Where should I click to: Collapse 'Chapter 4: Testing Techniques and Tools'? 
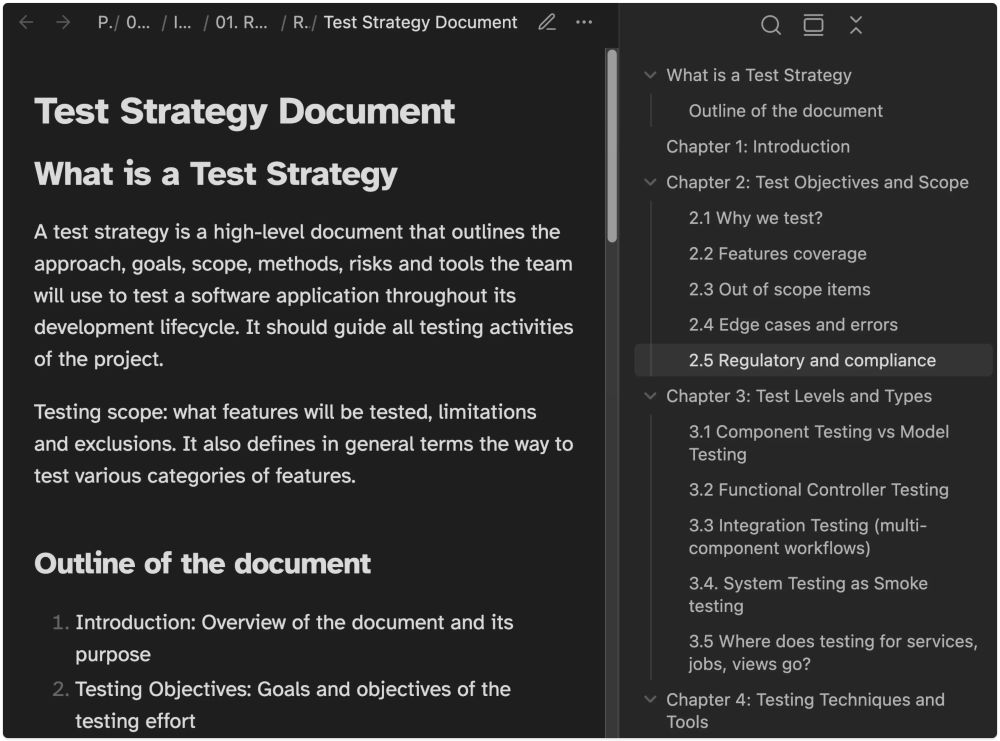coord(649,699)
